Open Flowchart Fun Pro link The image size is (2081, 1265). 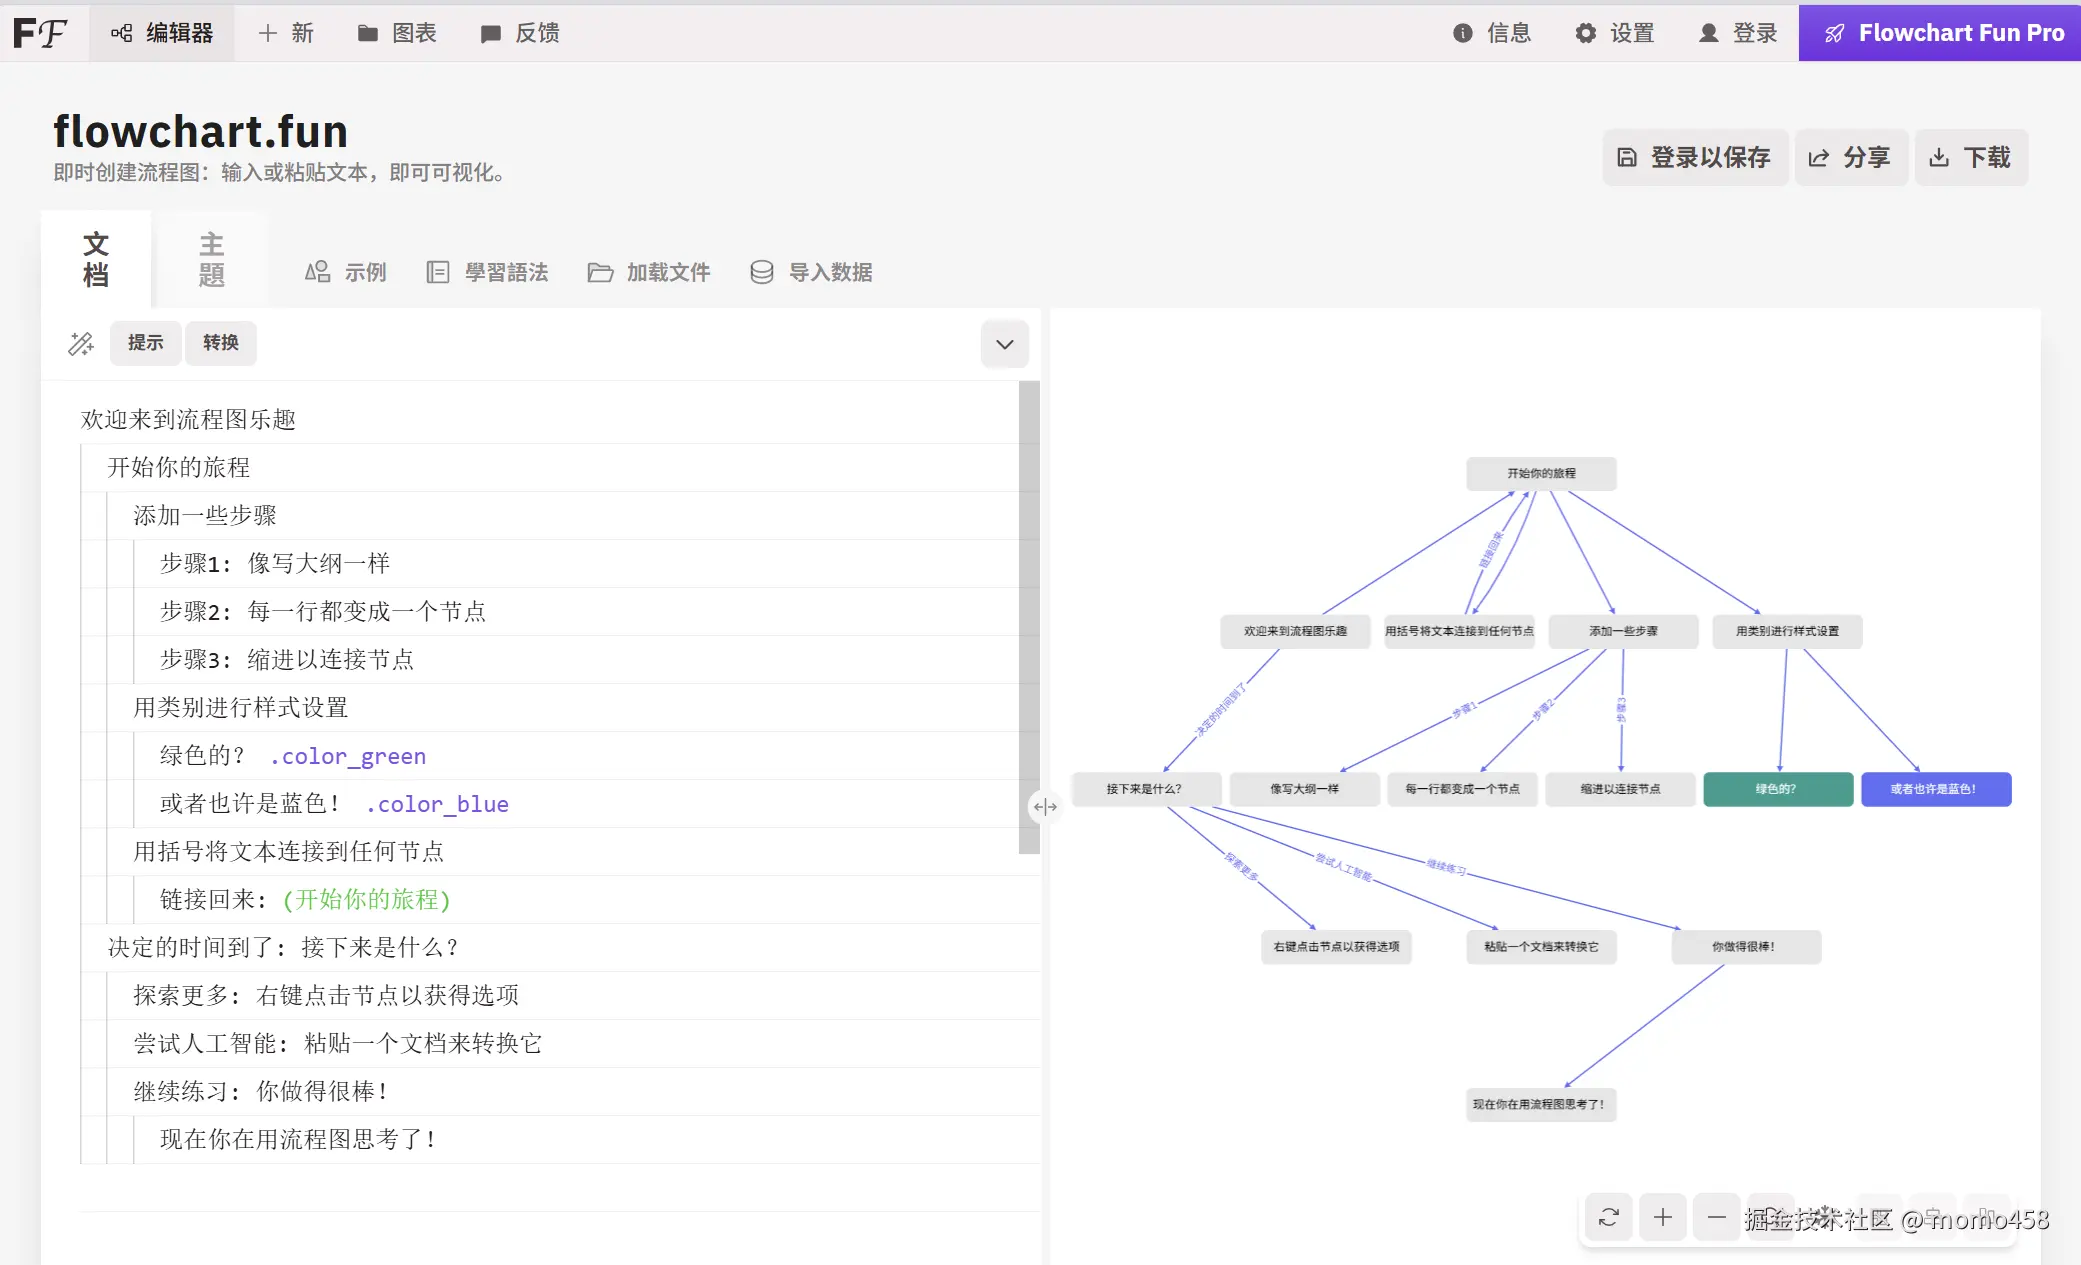click(x=1939, y=33)
